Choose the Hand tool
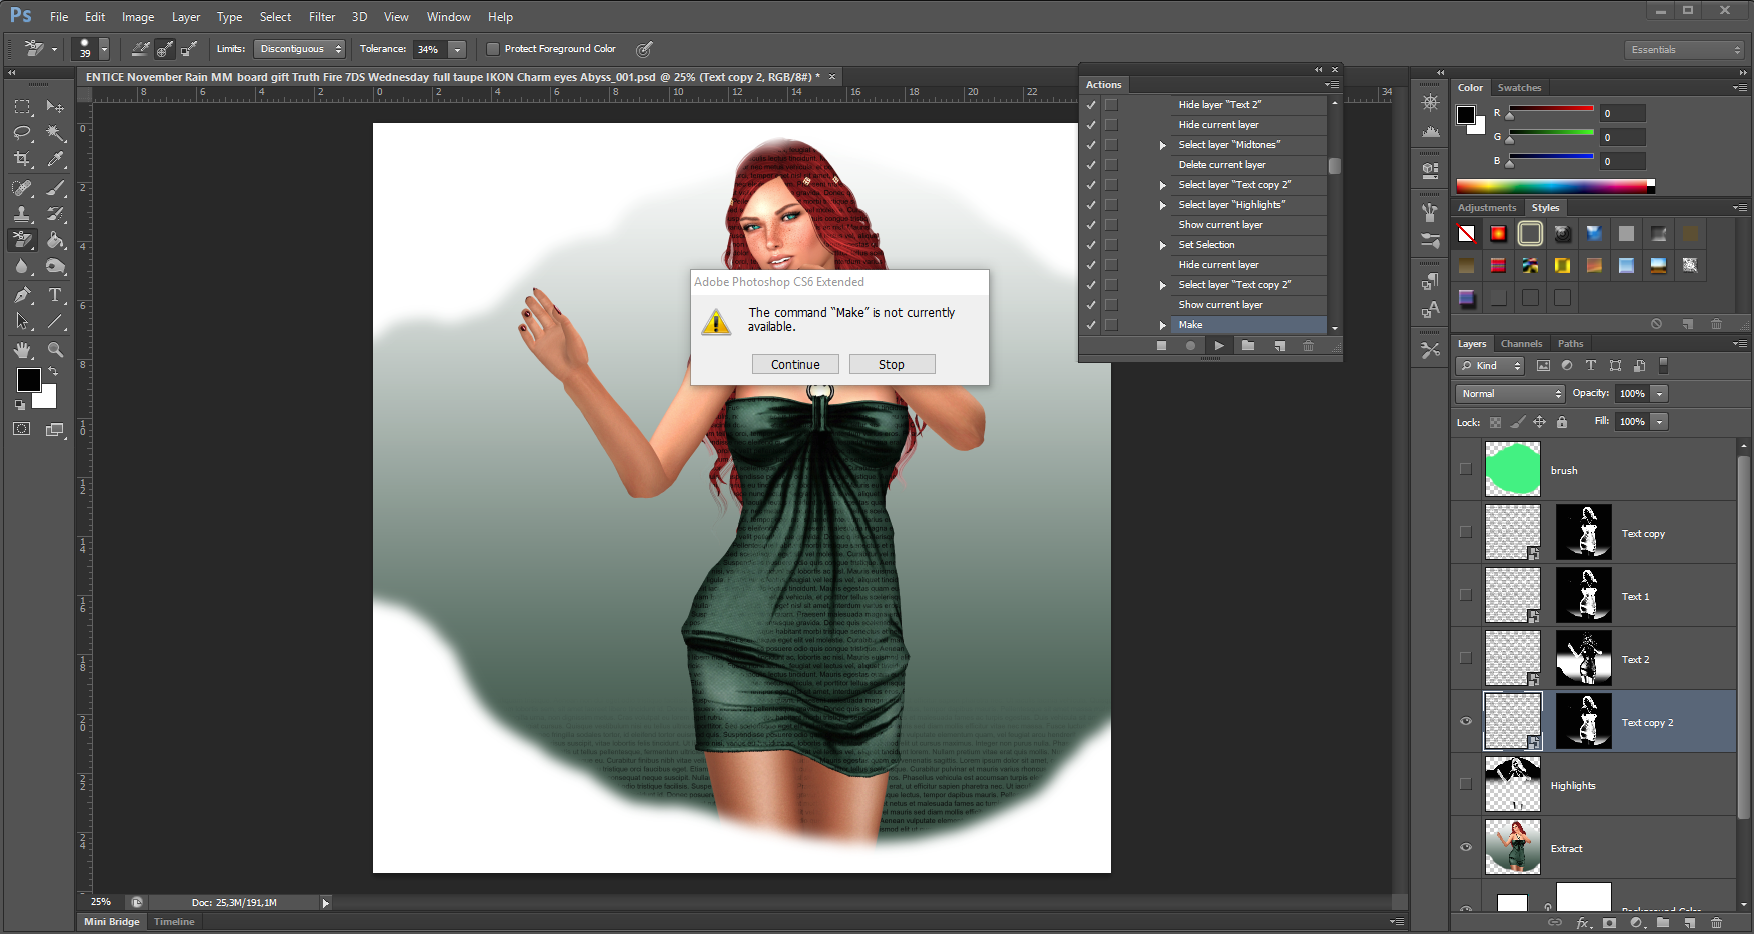 click(x=22, y=350)
